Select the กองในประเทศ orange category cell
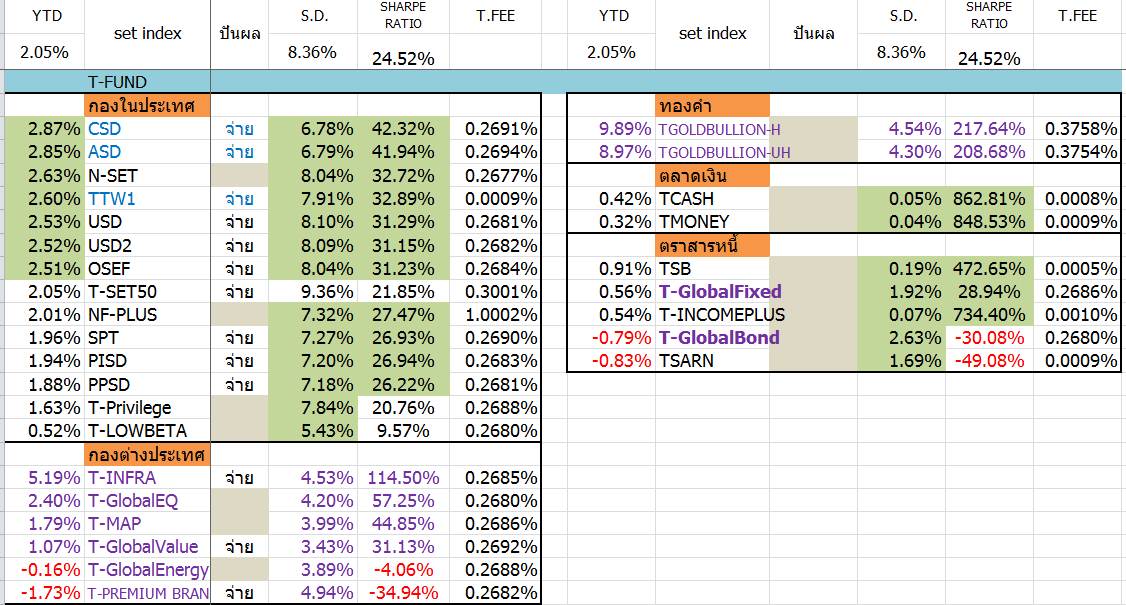 (x=147, y=106)
